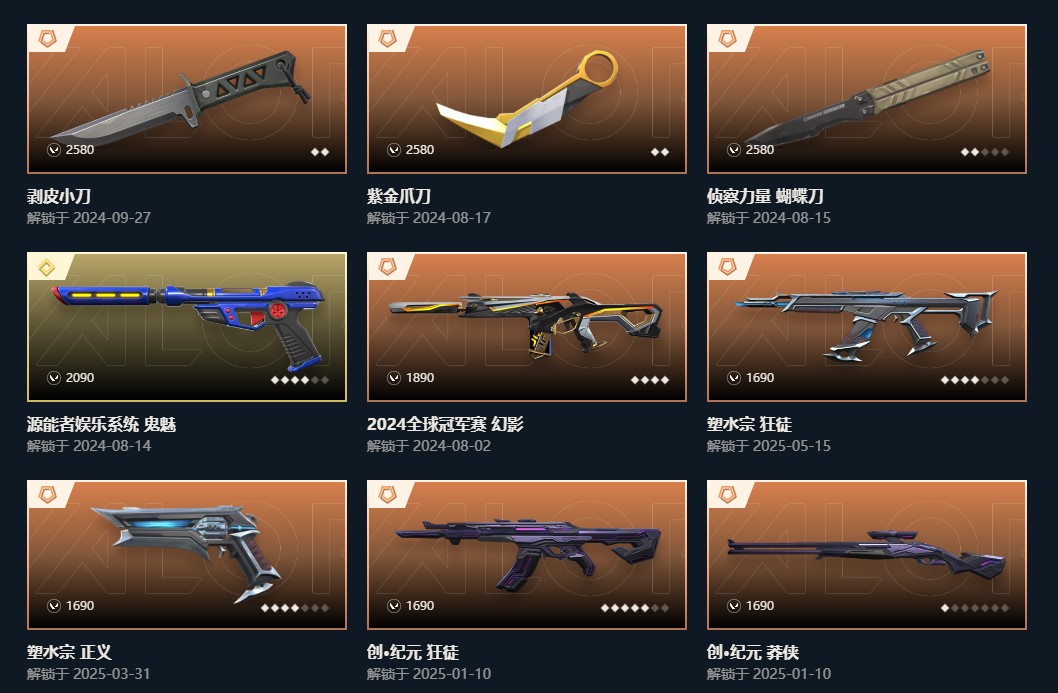Open the 剥皮小刀 knife skin thumbnail
Image resolution: width=1058 pixels, height=693 pixels.
coord(187,99)
